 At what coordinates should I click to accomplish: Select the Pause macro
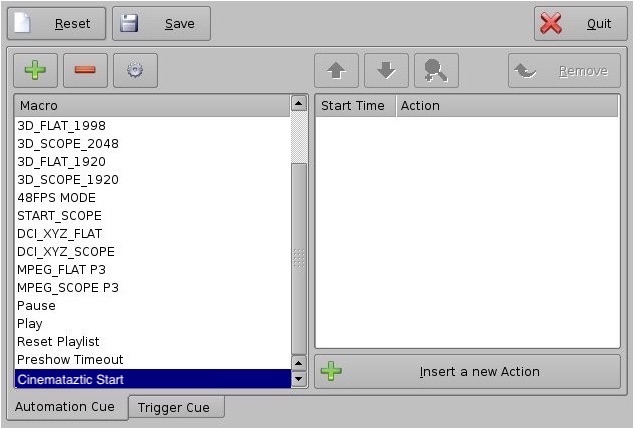[x=152, y=305]
